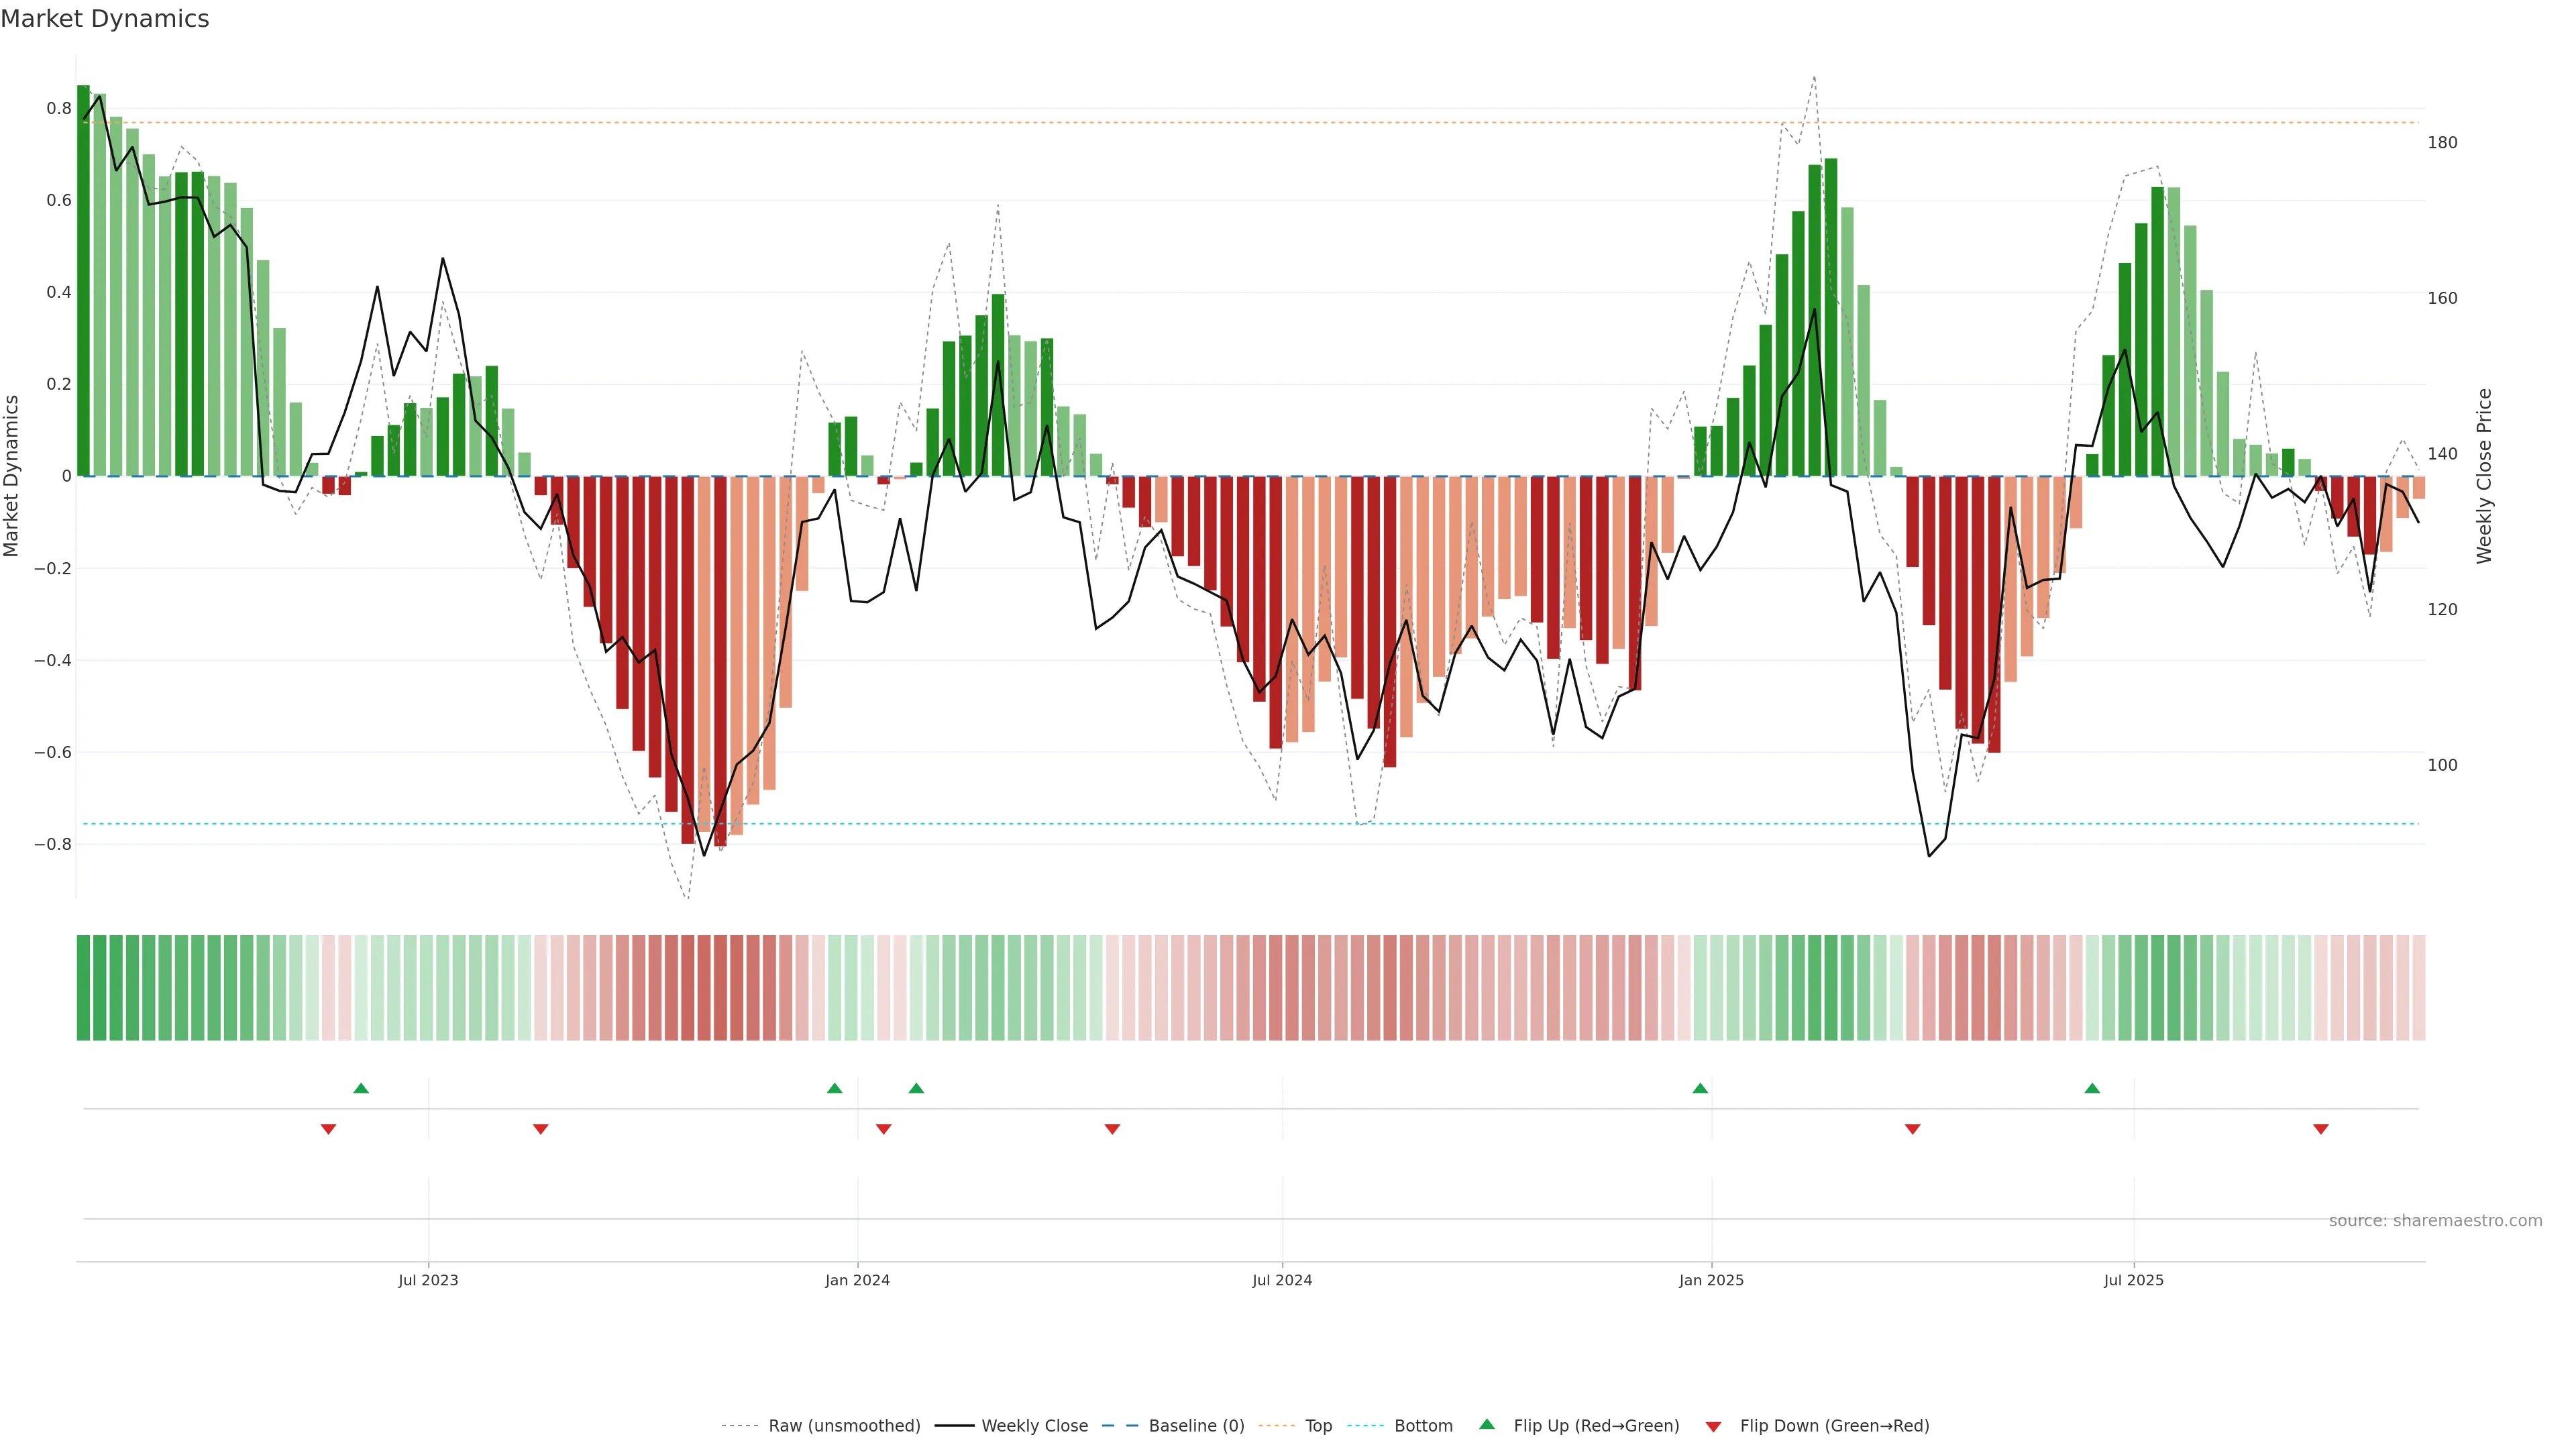Screen dimensions: 2576x1449
Task: Click the Jul 2024 x-axis label
Action: [x=1282, y=1280]
